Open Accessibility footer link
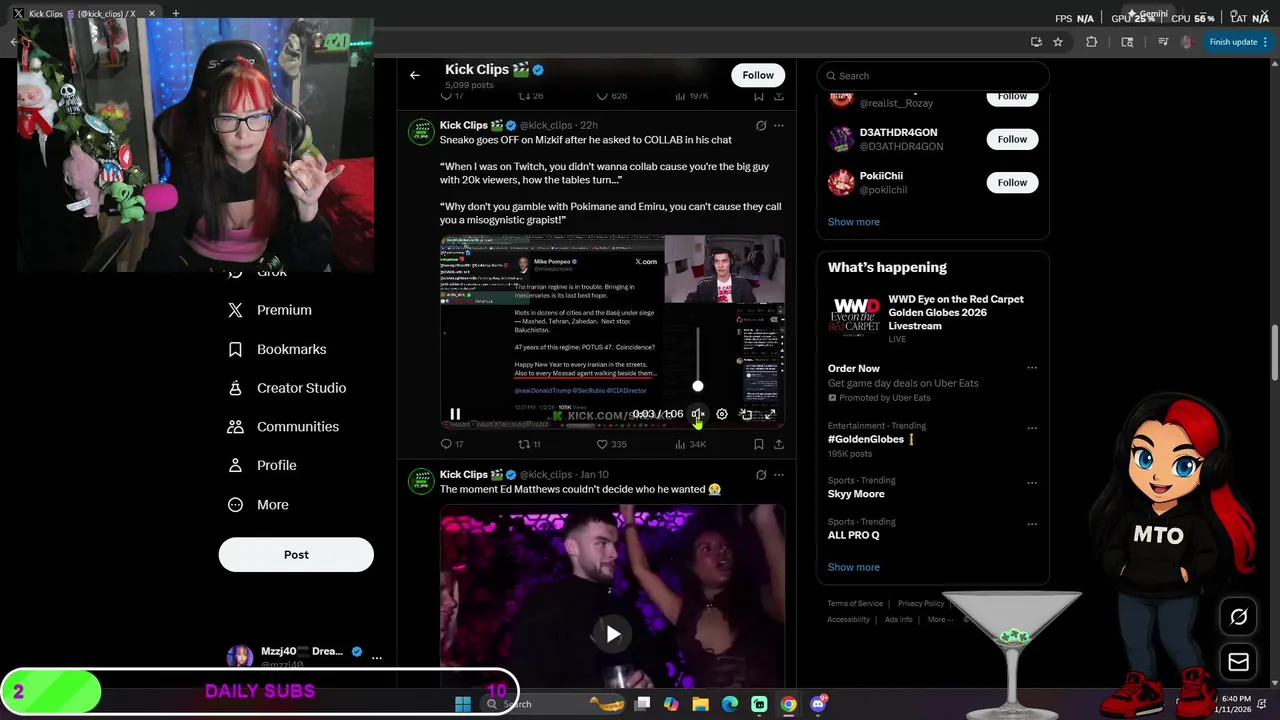 (848, 619)
